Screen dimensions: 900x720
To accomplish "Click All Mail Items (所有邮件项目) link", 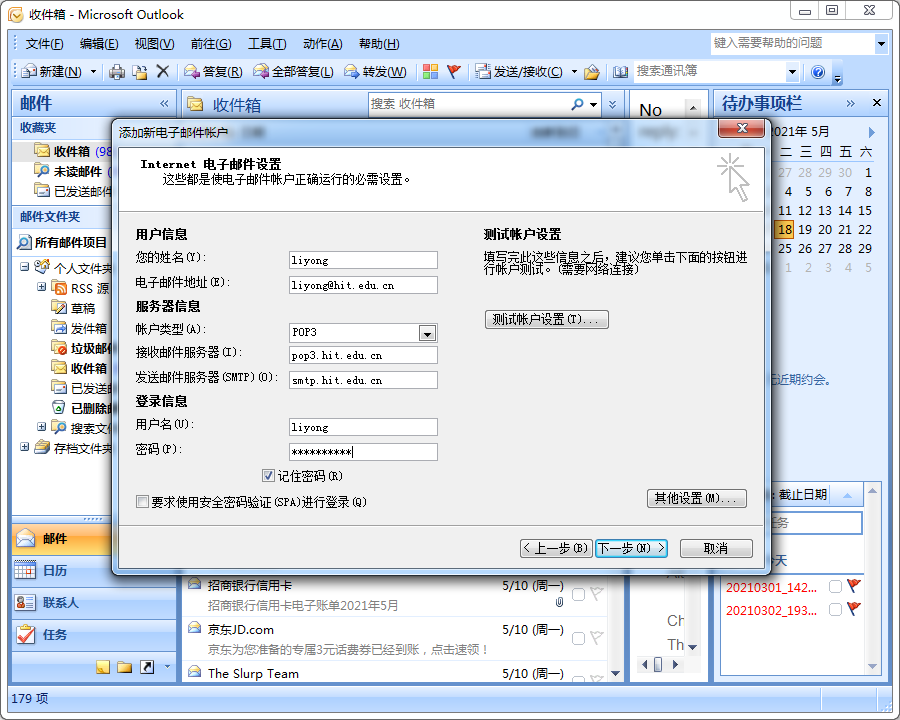I will coord(63,242).
